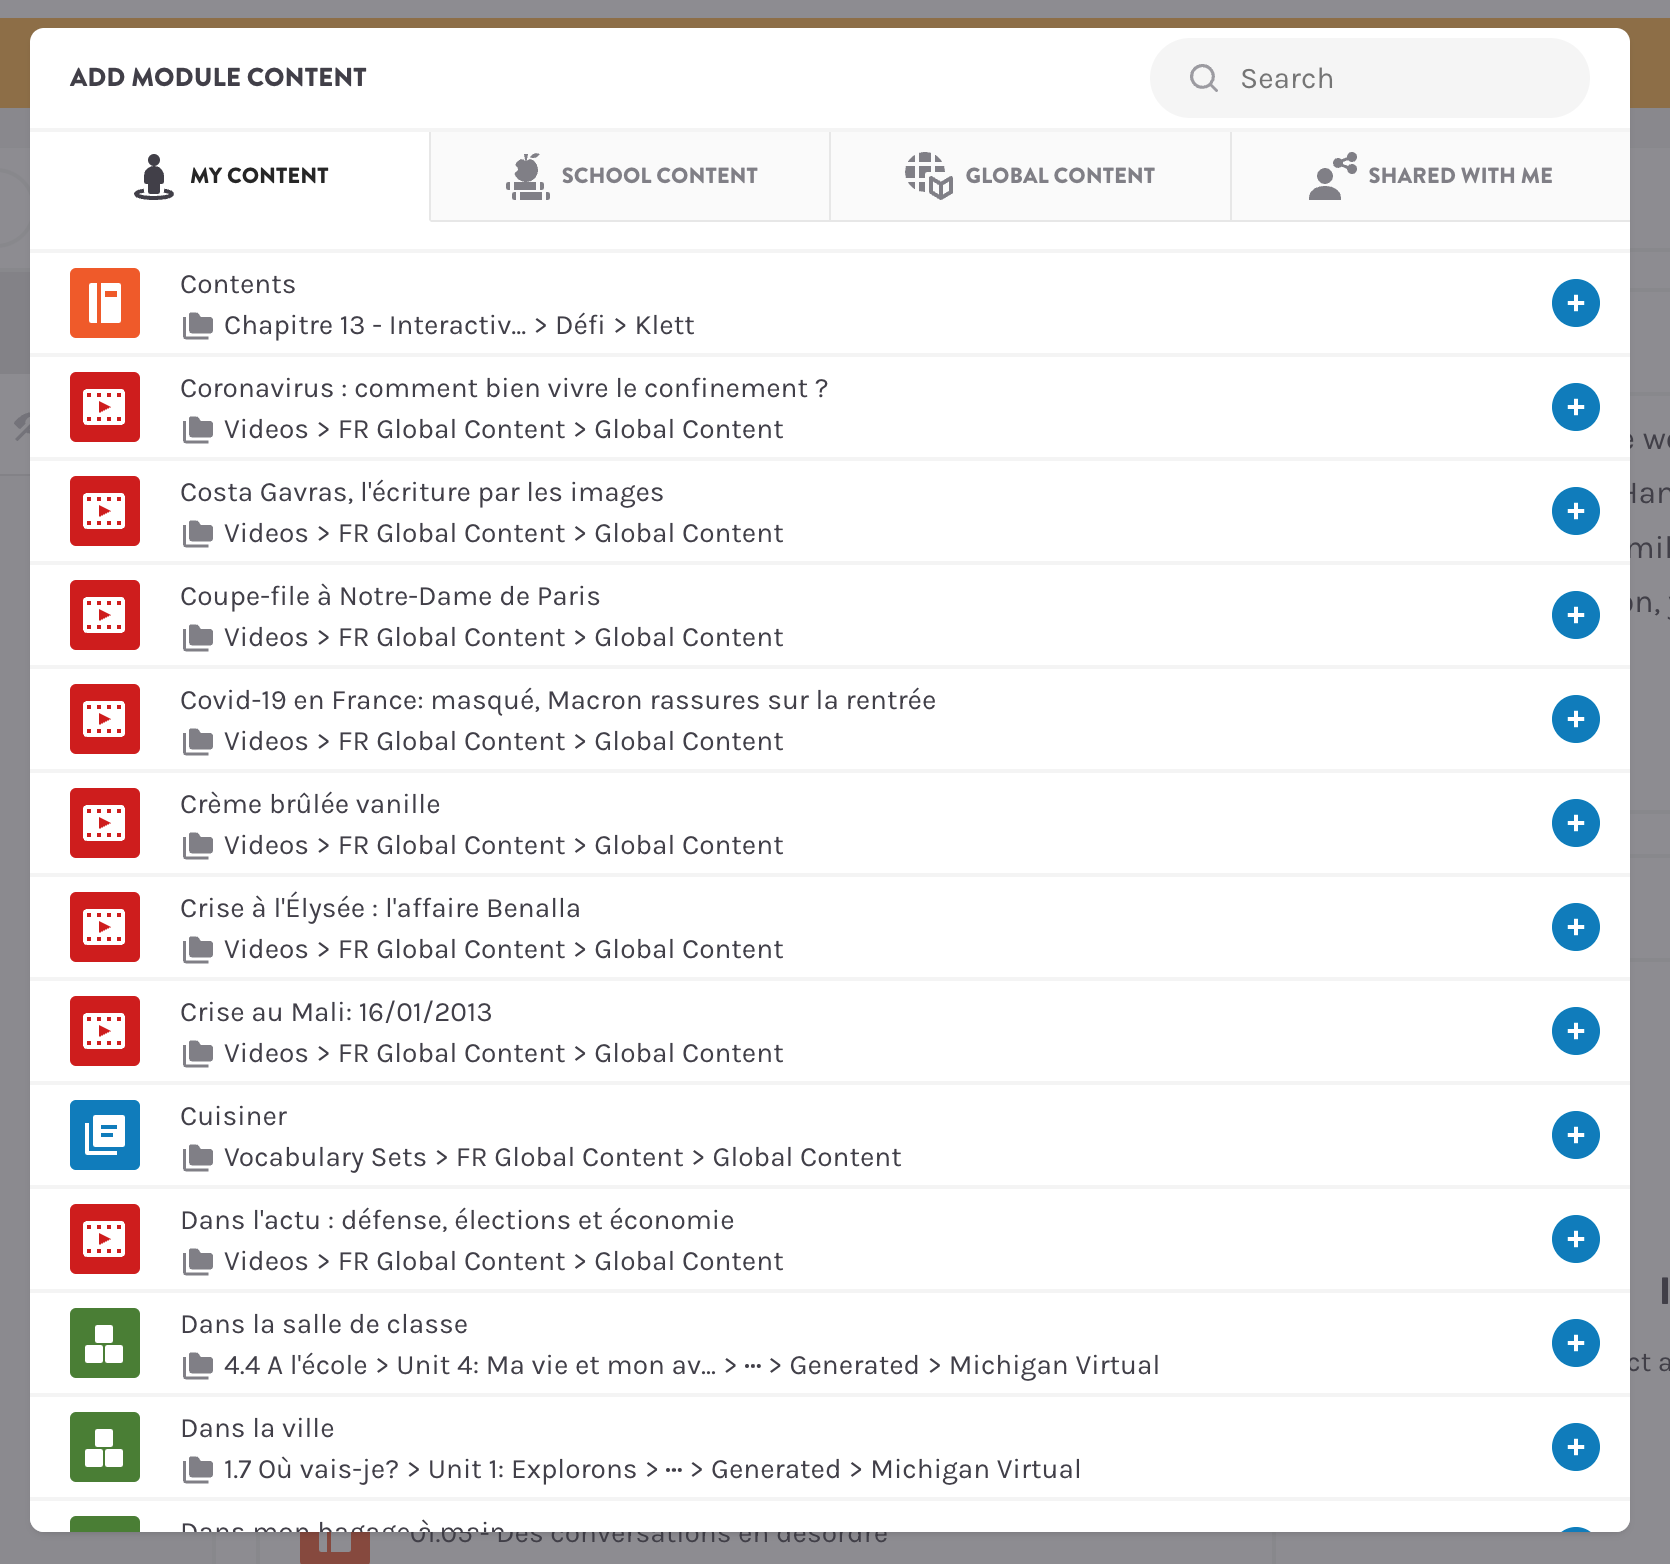Screen dimensions: 1670x1564
Task: Click the search magnifier icon
Action: [1204, 78]
